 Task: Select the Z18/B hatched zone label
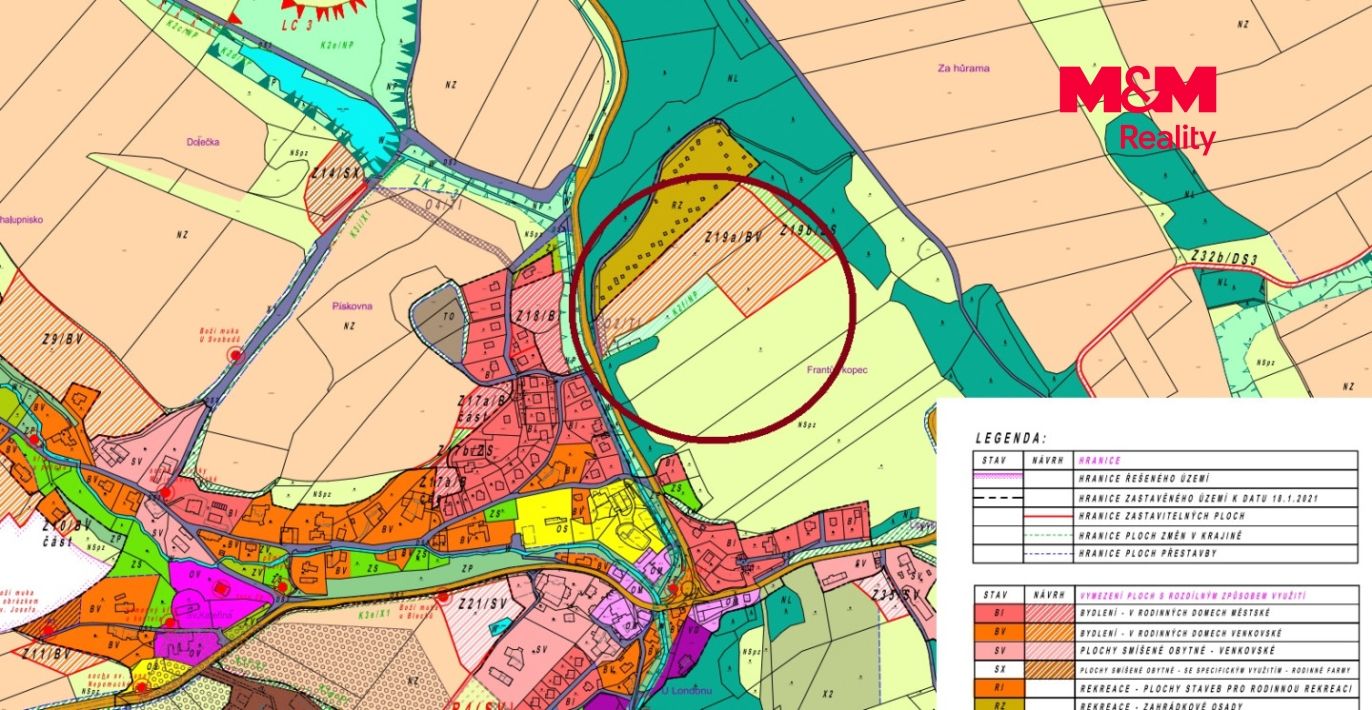coord(537,316)
